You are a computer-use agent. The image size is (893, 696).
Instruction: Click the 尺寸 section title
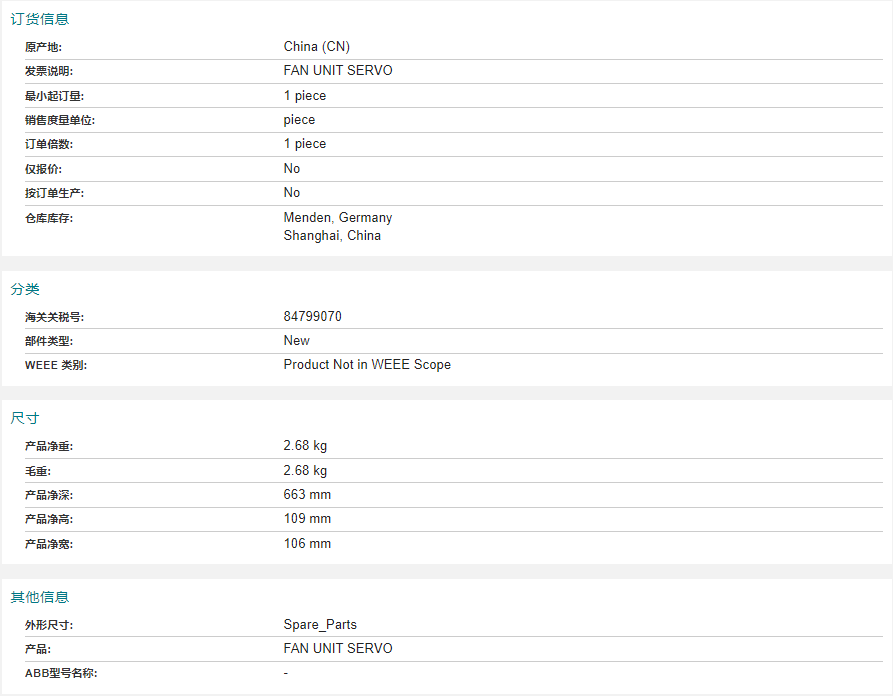24,417
